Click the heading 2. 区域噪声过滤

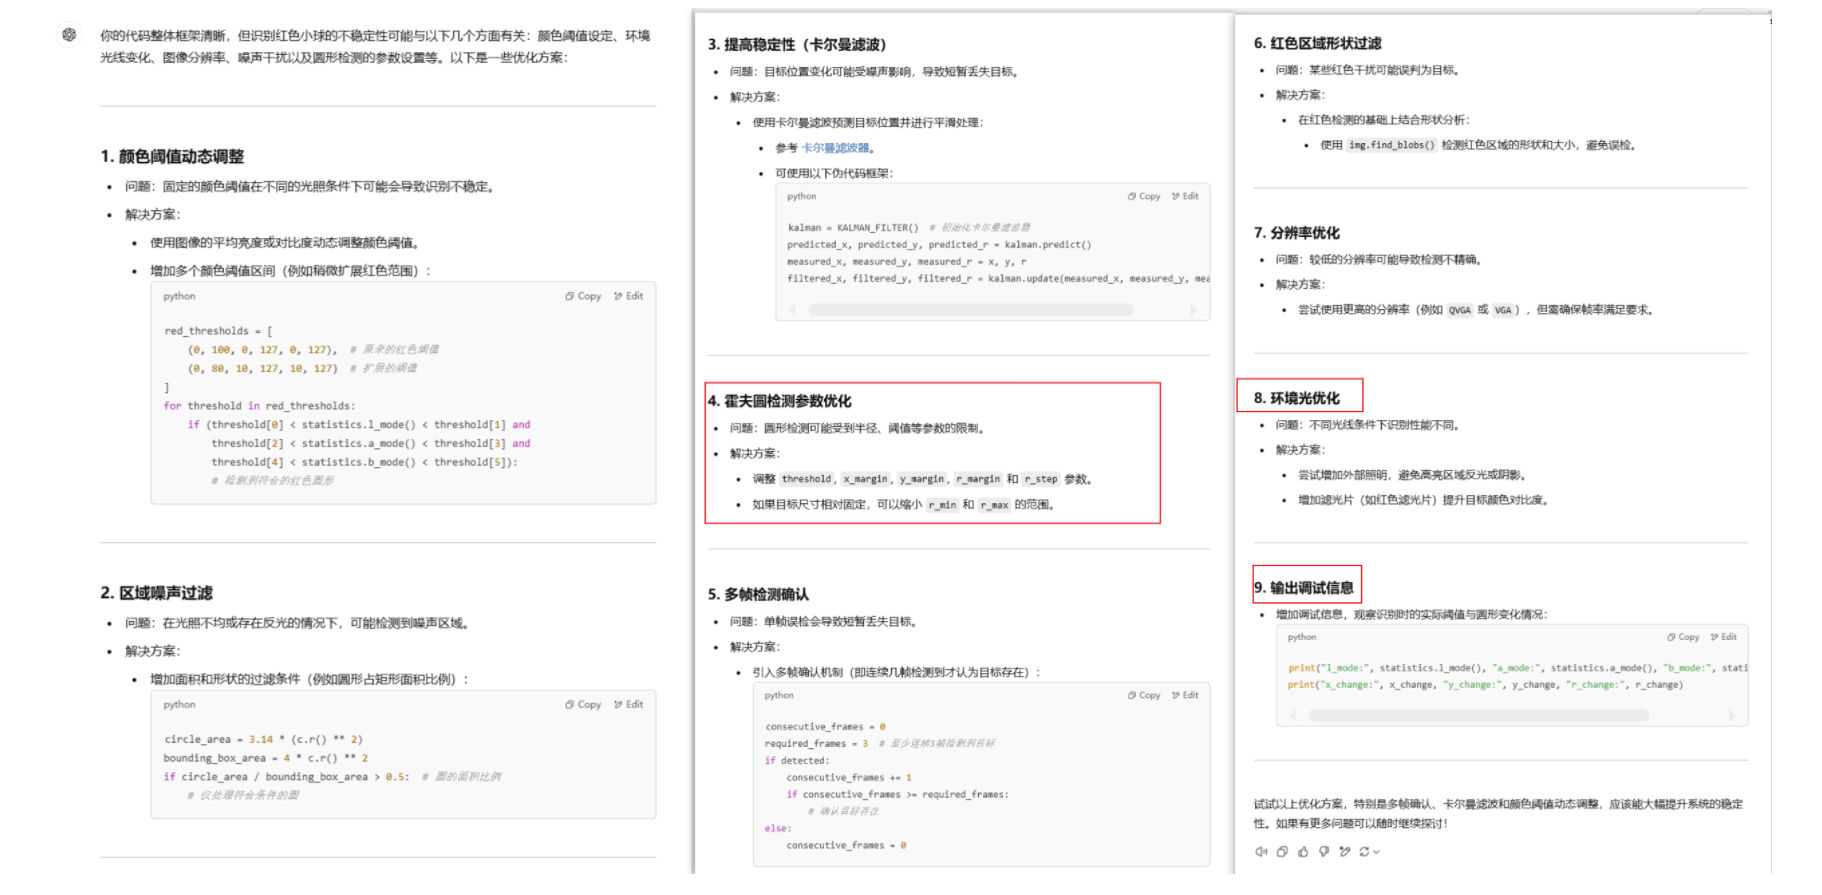point(156,593)
